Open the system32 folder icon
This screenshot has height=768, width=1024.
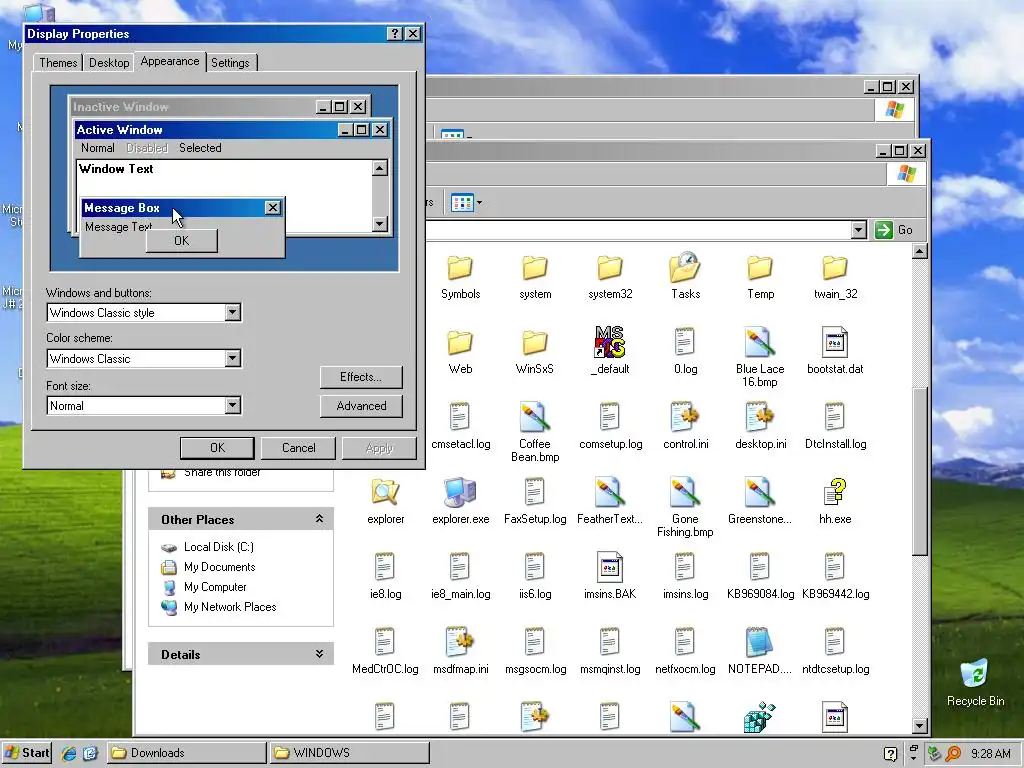coord(610,268)
